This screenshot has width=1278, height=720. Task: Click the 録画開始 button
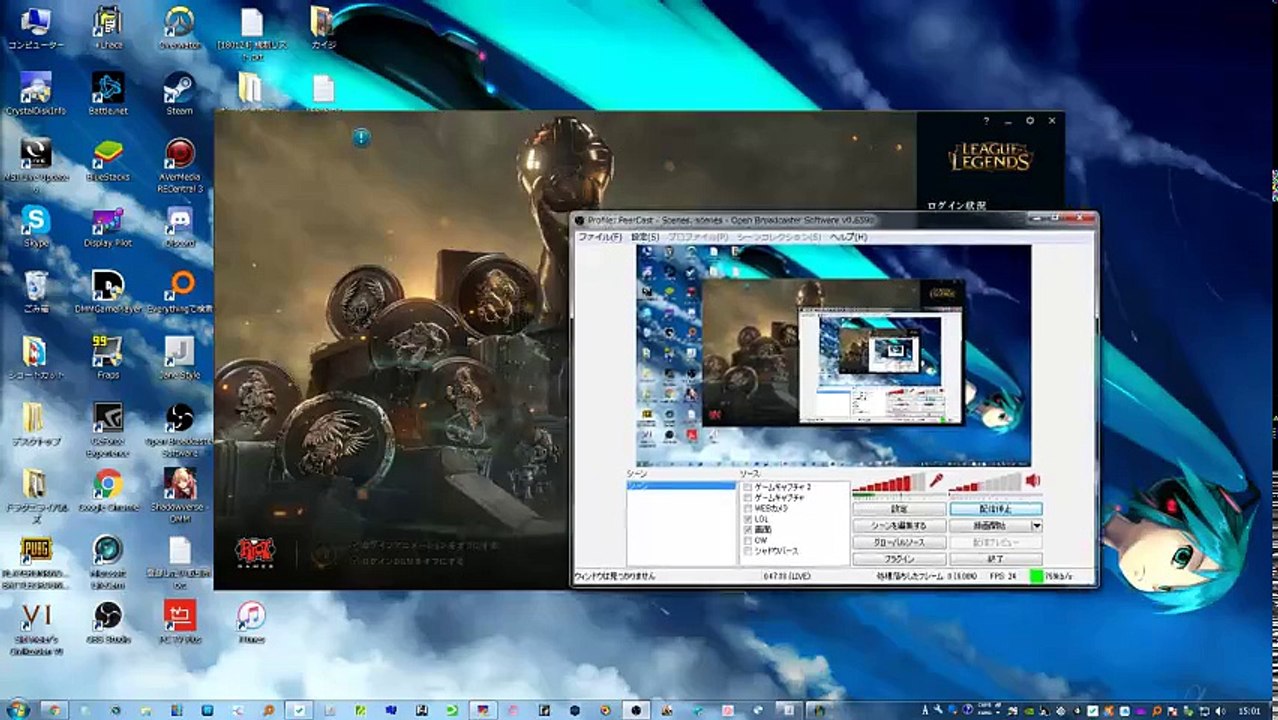(990, 526)
